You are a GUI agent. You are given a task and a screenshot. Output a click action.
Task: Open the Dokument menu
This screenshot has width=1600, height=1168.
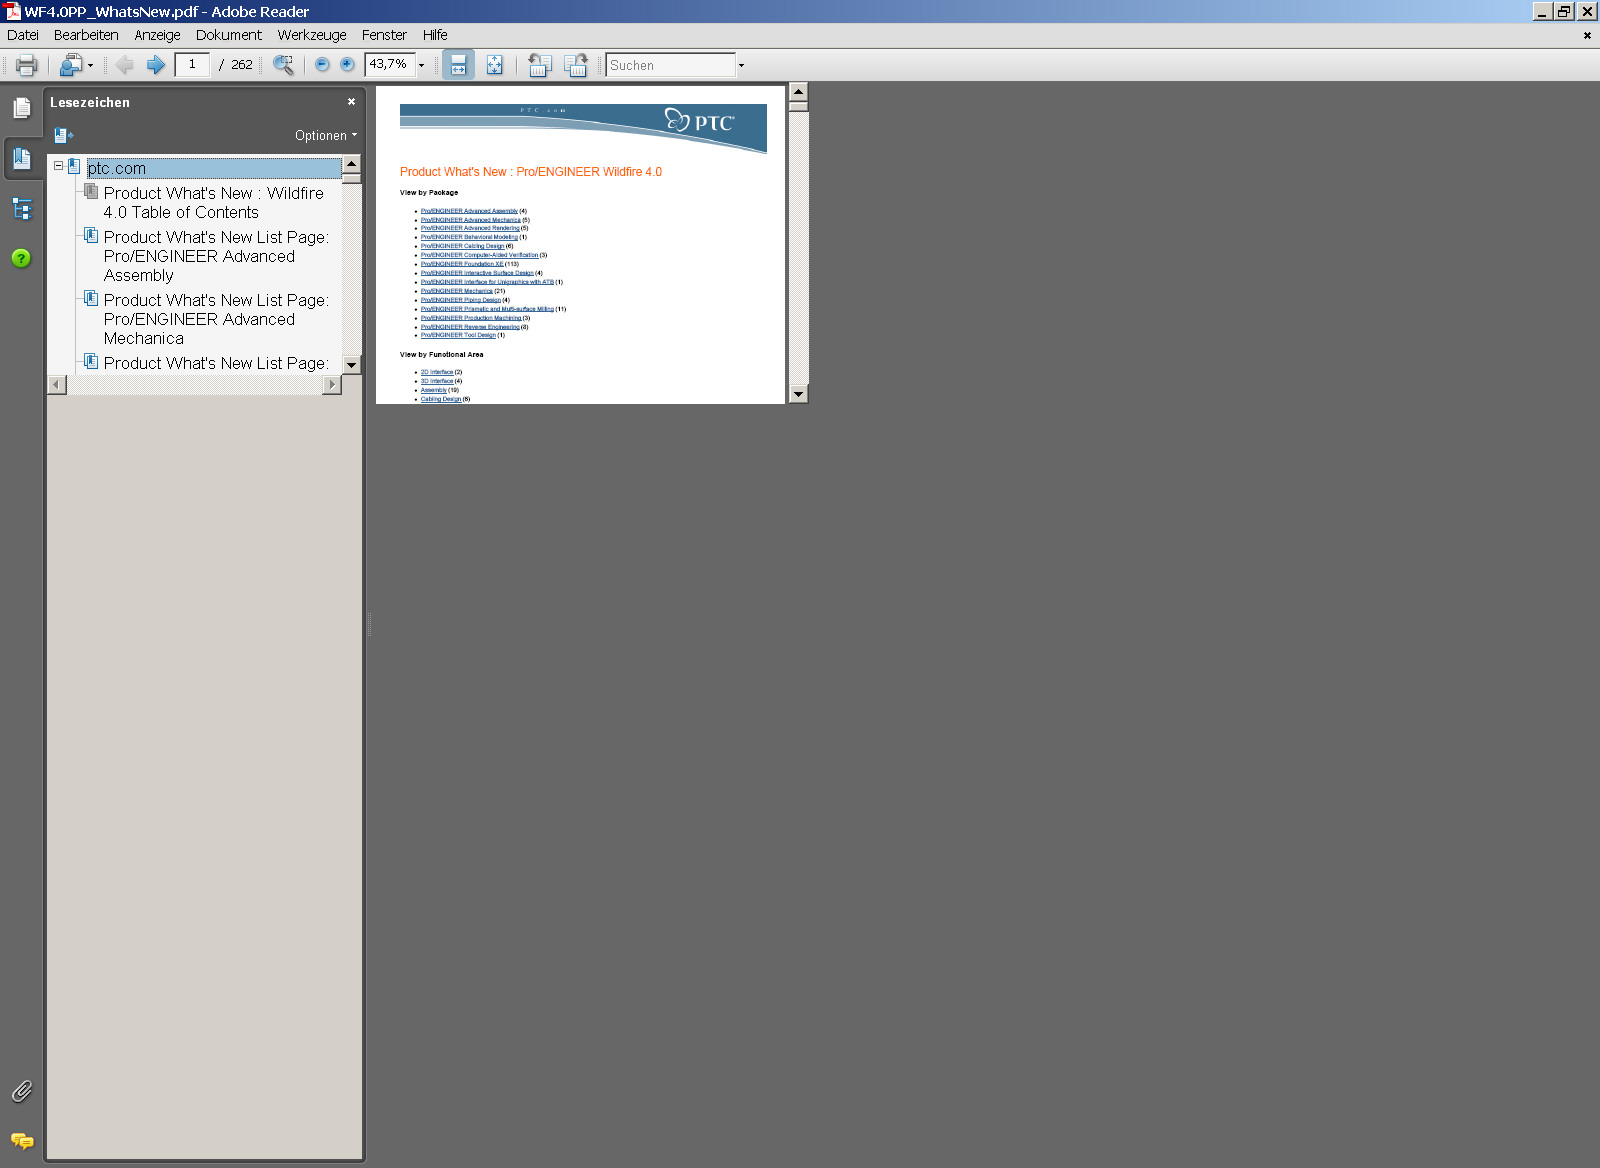tap(228, 35)
